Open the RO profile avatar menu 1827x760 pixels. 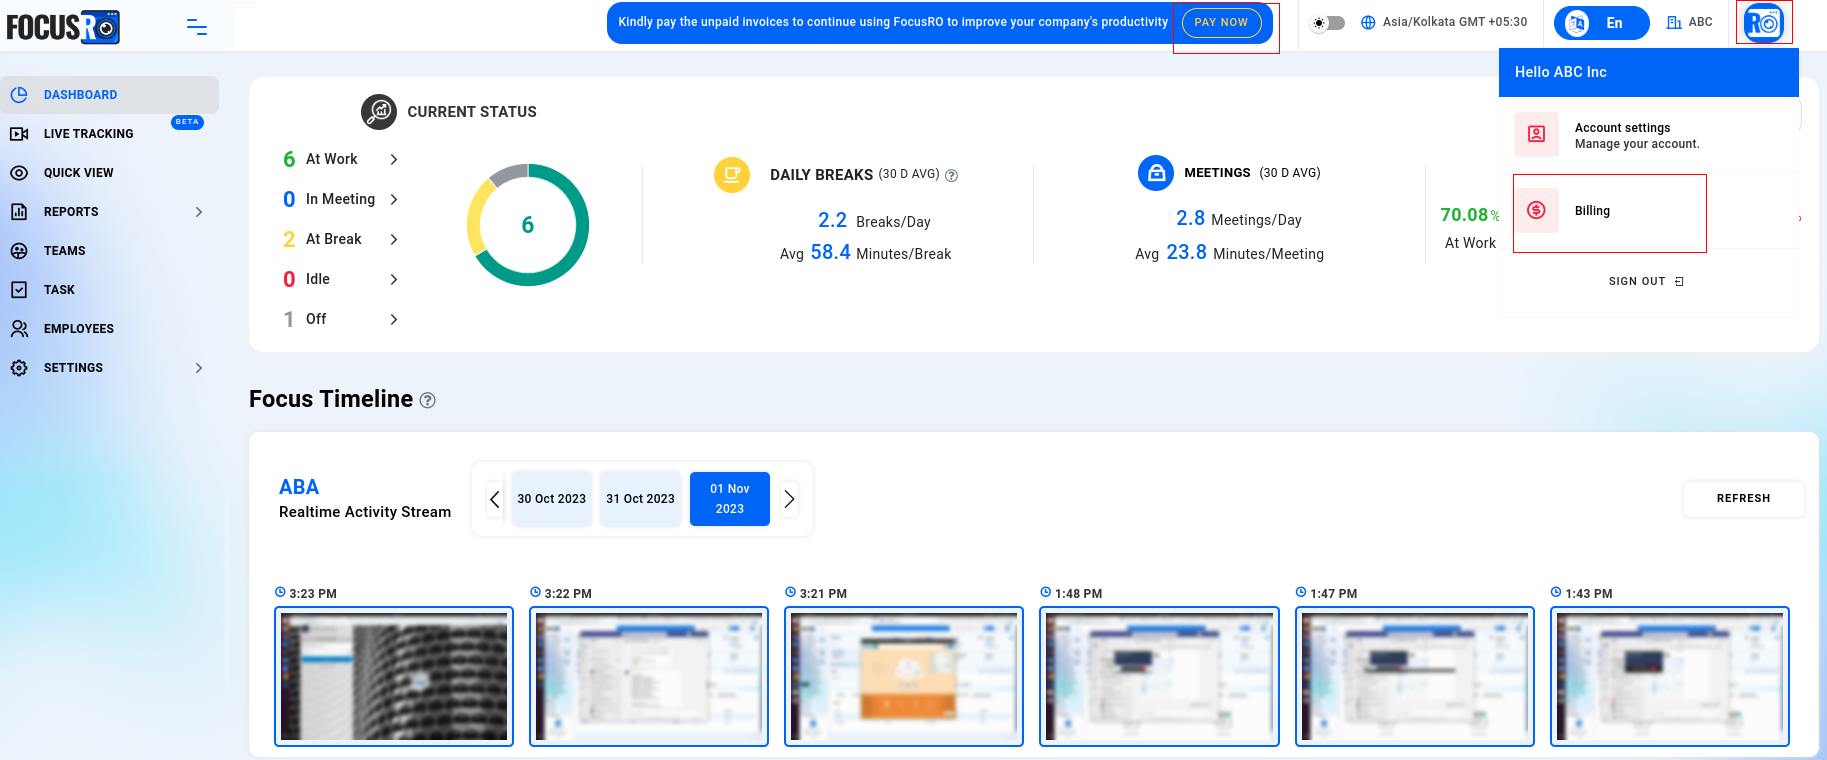coord(1764,23)
